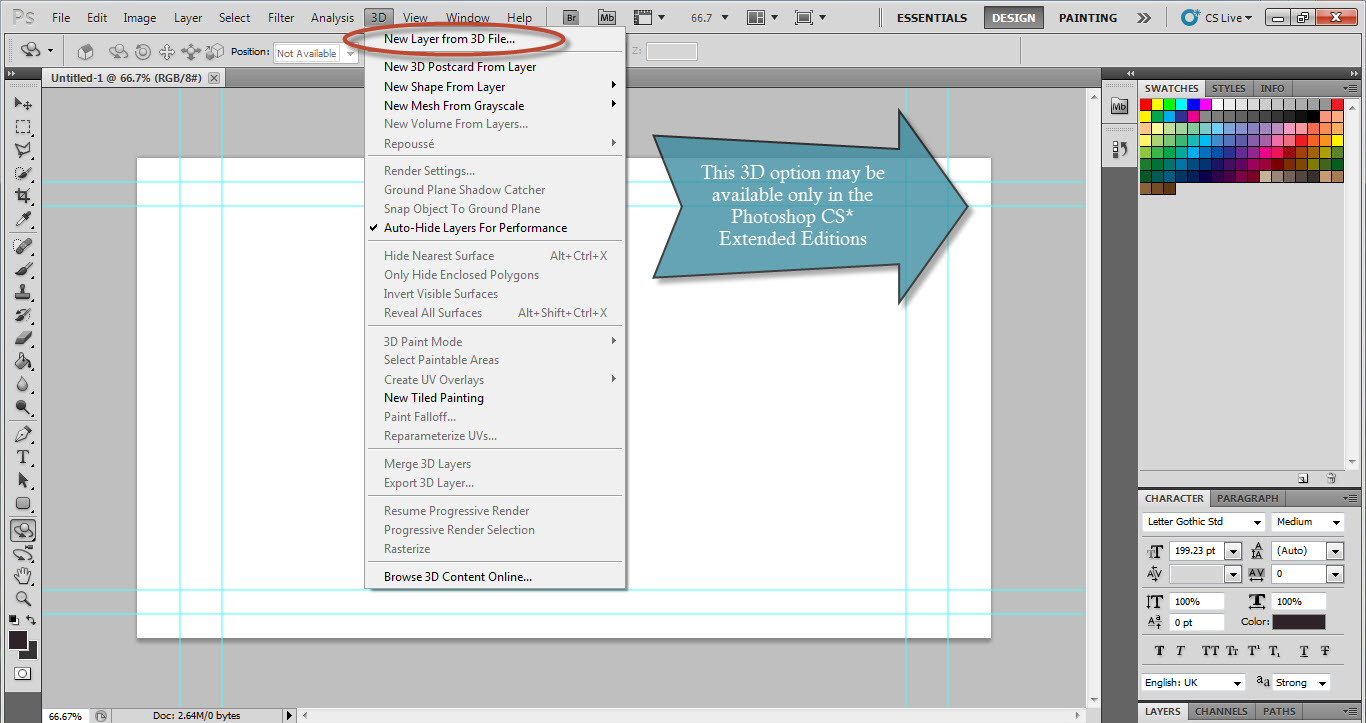The height and width of the screenshot is (723, 1366).
Task: Select the 3D Object Rotate tool
Action: 22,530
